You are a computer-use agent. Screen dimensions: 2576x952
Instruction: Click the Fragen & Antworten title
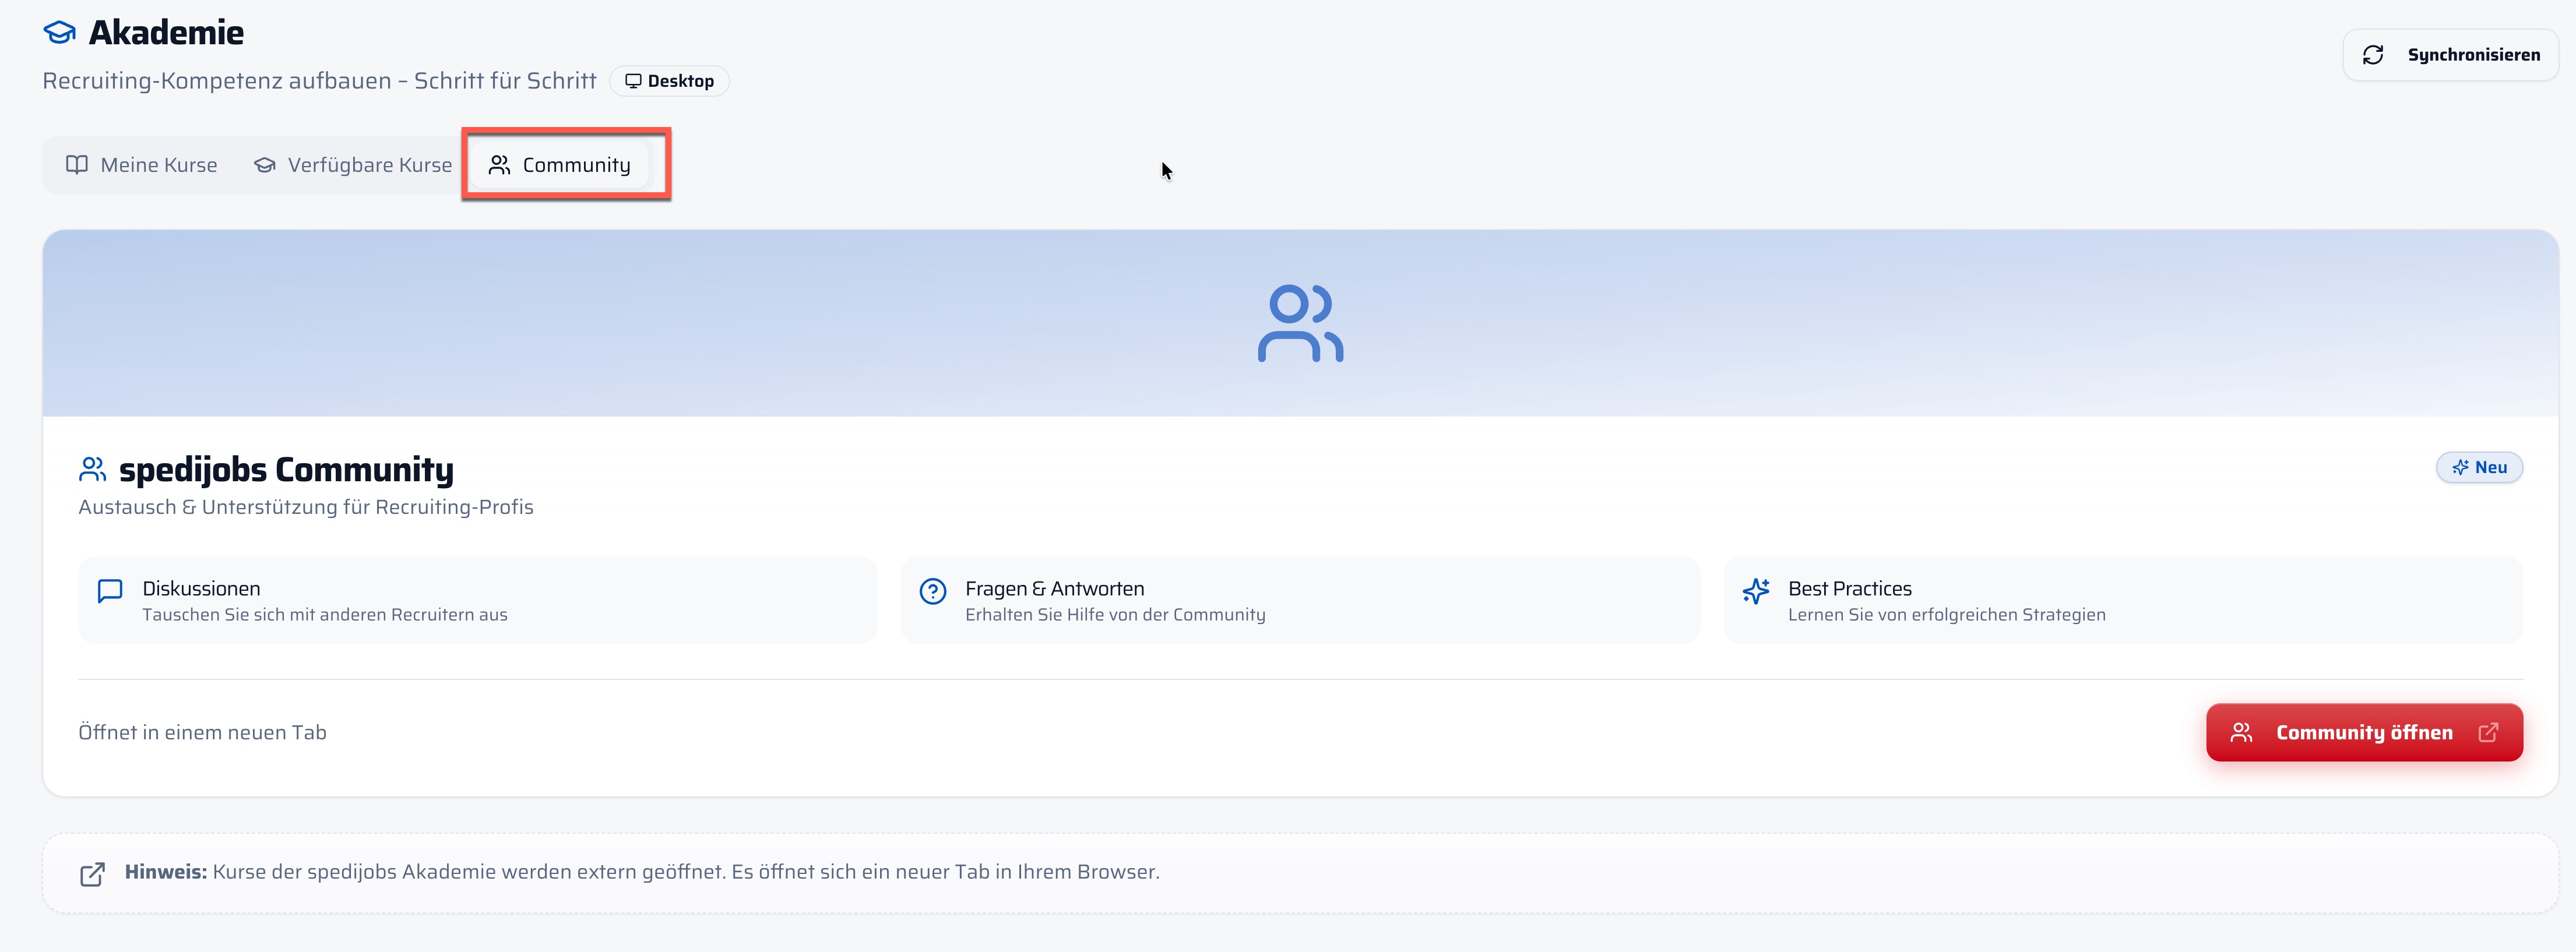[1054, 589]
